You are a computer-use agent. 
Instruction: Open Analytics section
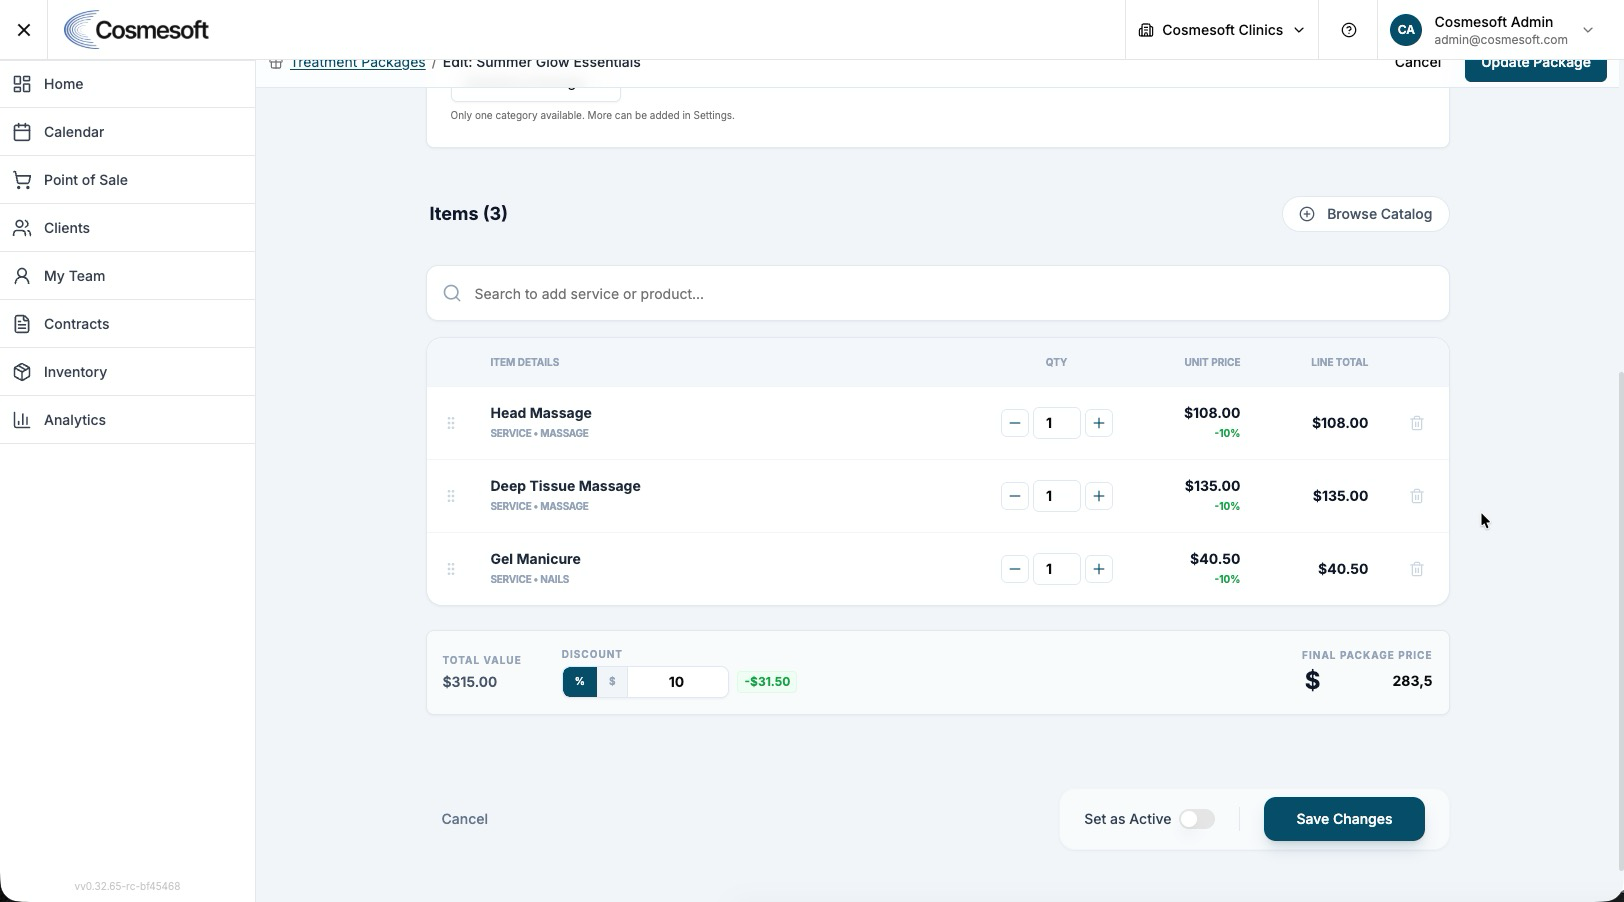coord(128,420)
